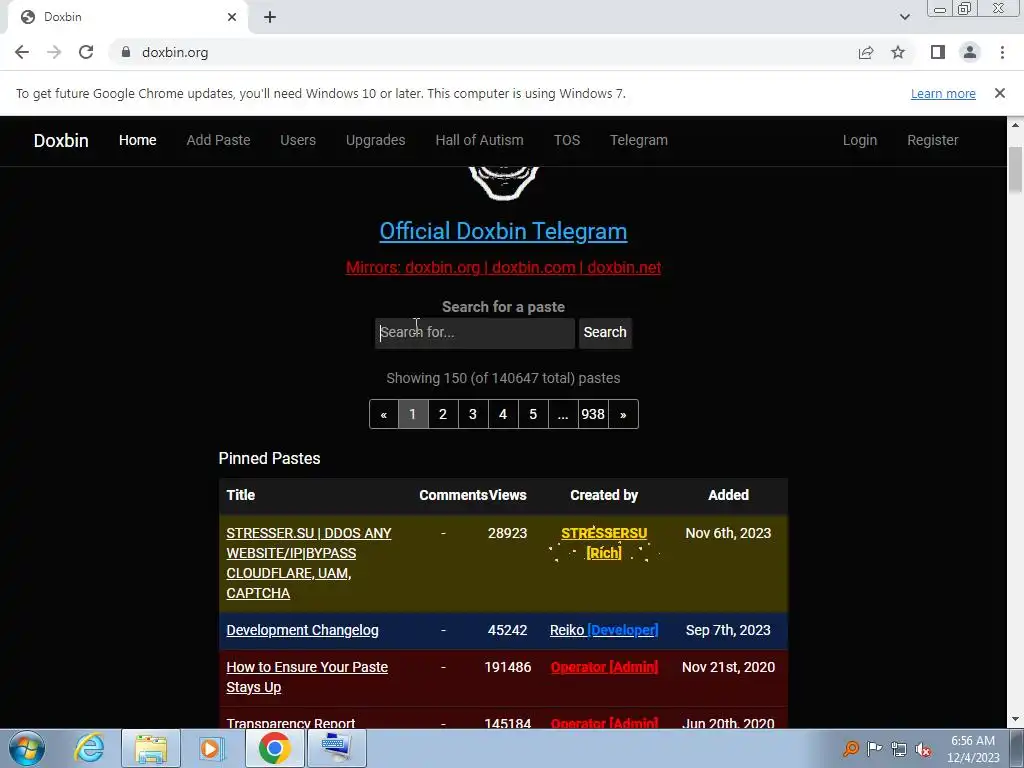Click the page scroll up arrow
This screenshot has height=768, width=1024.
[1015, 125]
